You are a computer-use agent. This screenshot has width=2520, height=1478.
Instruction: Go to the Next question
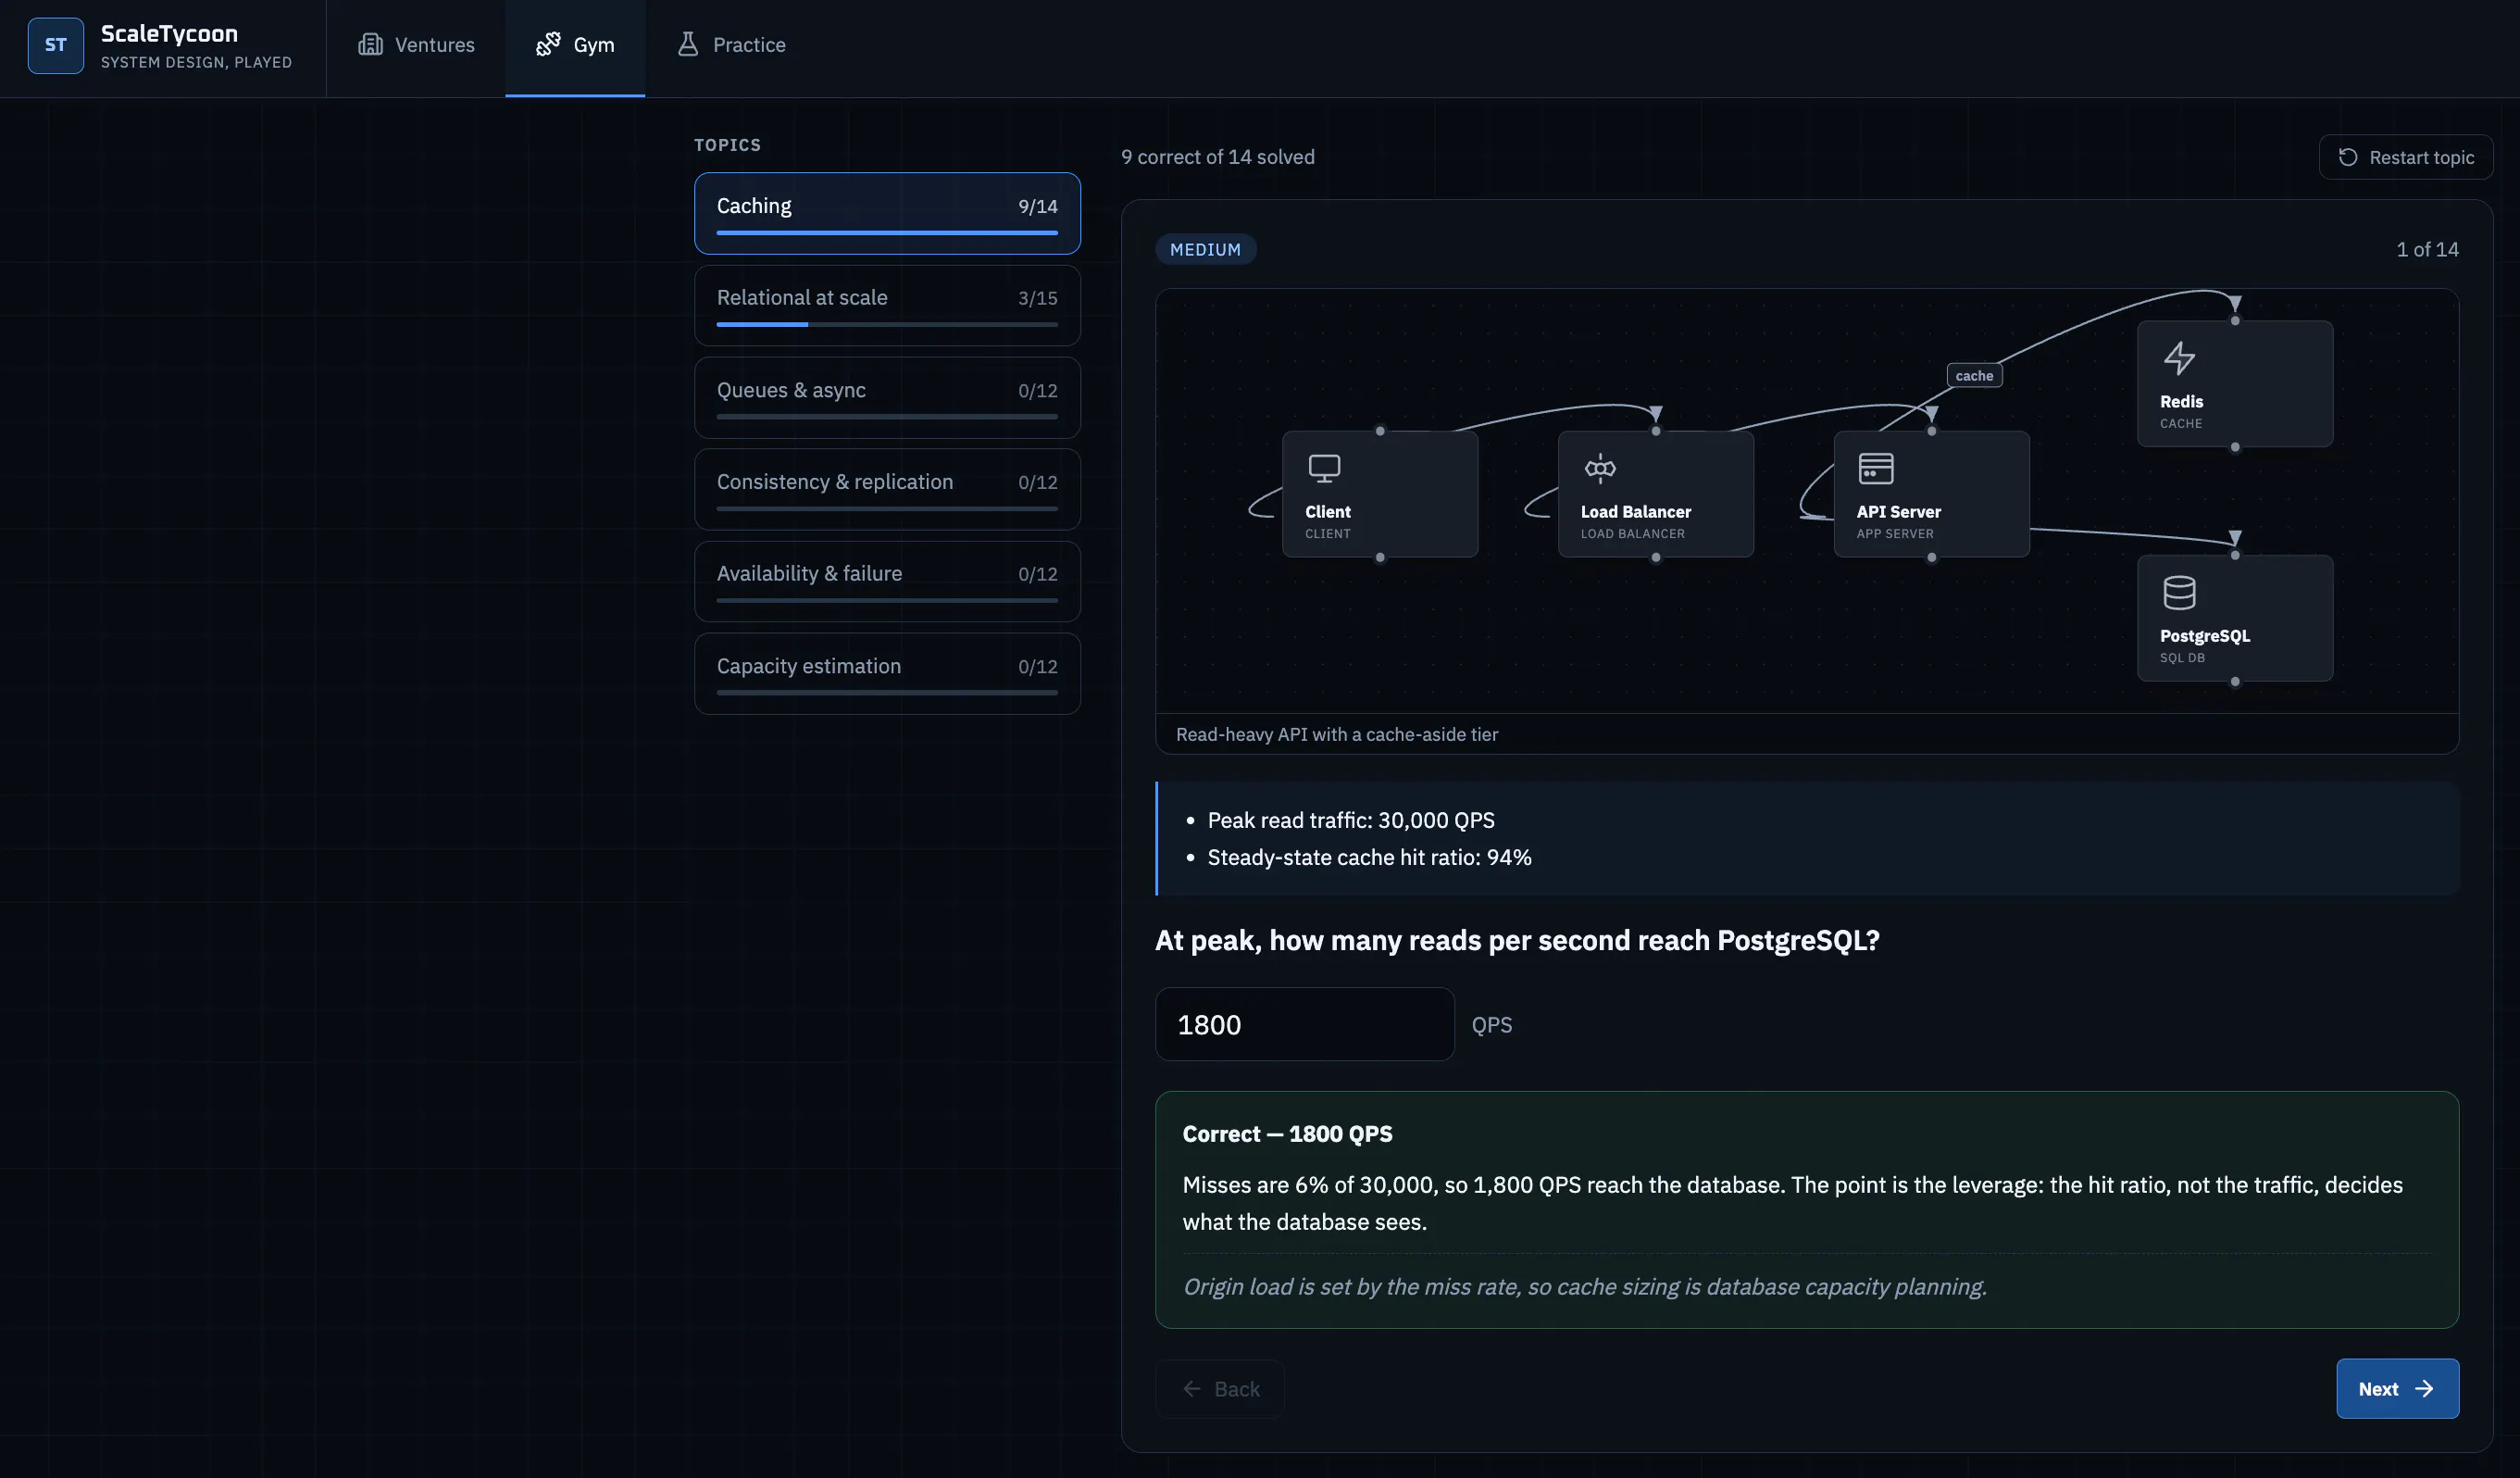pyautogui.click(x=2397, y=1389)
